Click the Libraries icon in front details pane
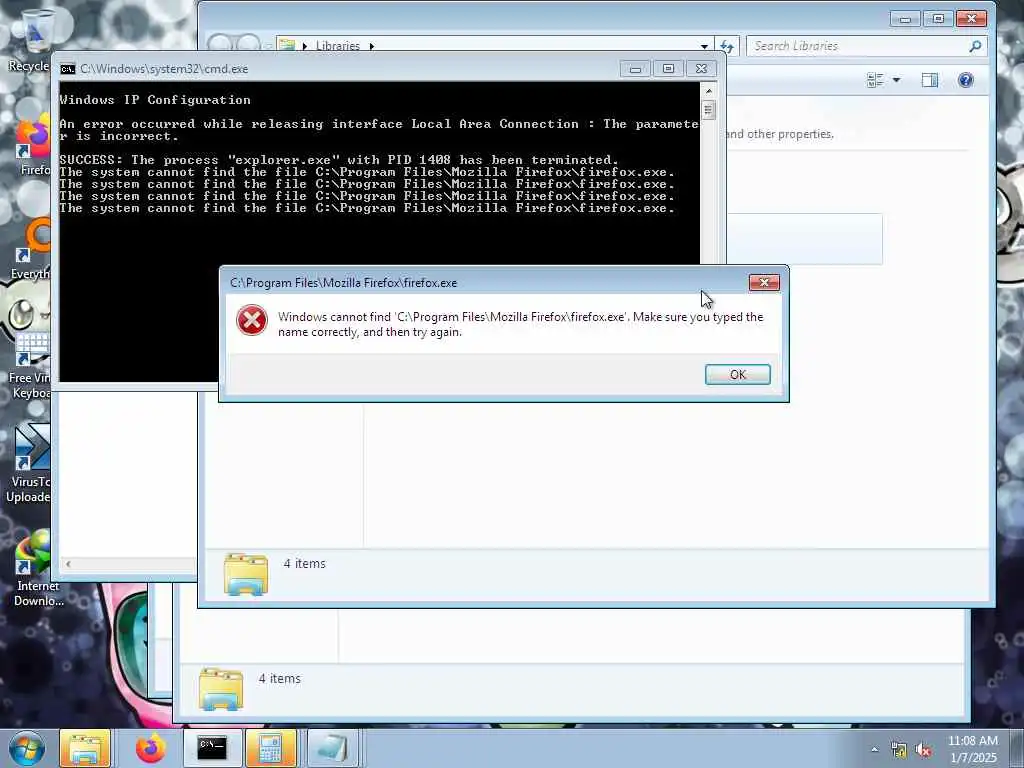1024x768 pixels. [246, 574]
